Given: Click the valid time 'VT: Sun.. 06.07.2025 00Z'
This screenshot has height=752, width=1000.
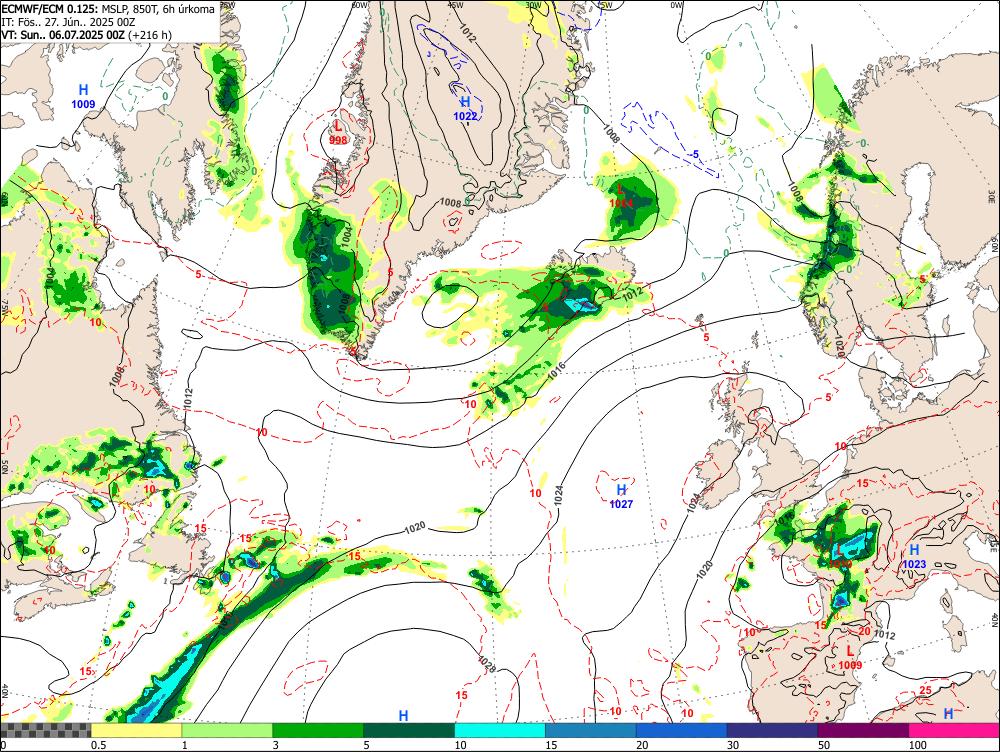Looking at the screenshot, I should pyautogui.click(x=62, y=34).
